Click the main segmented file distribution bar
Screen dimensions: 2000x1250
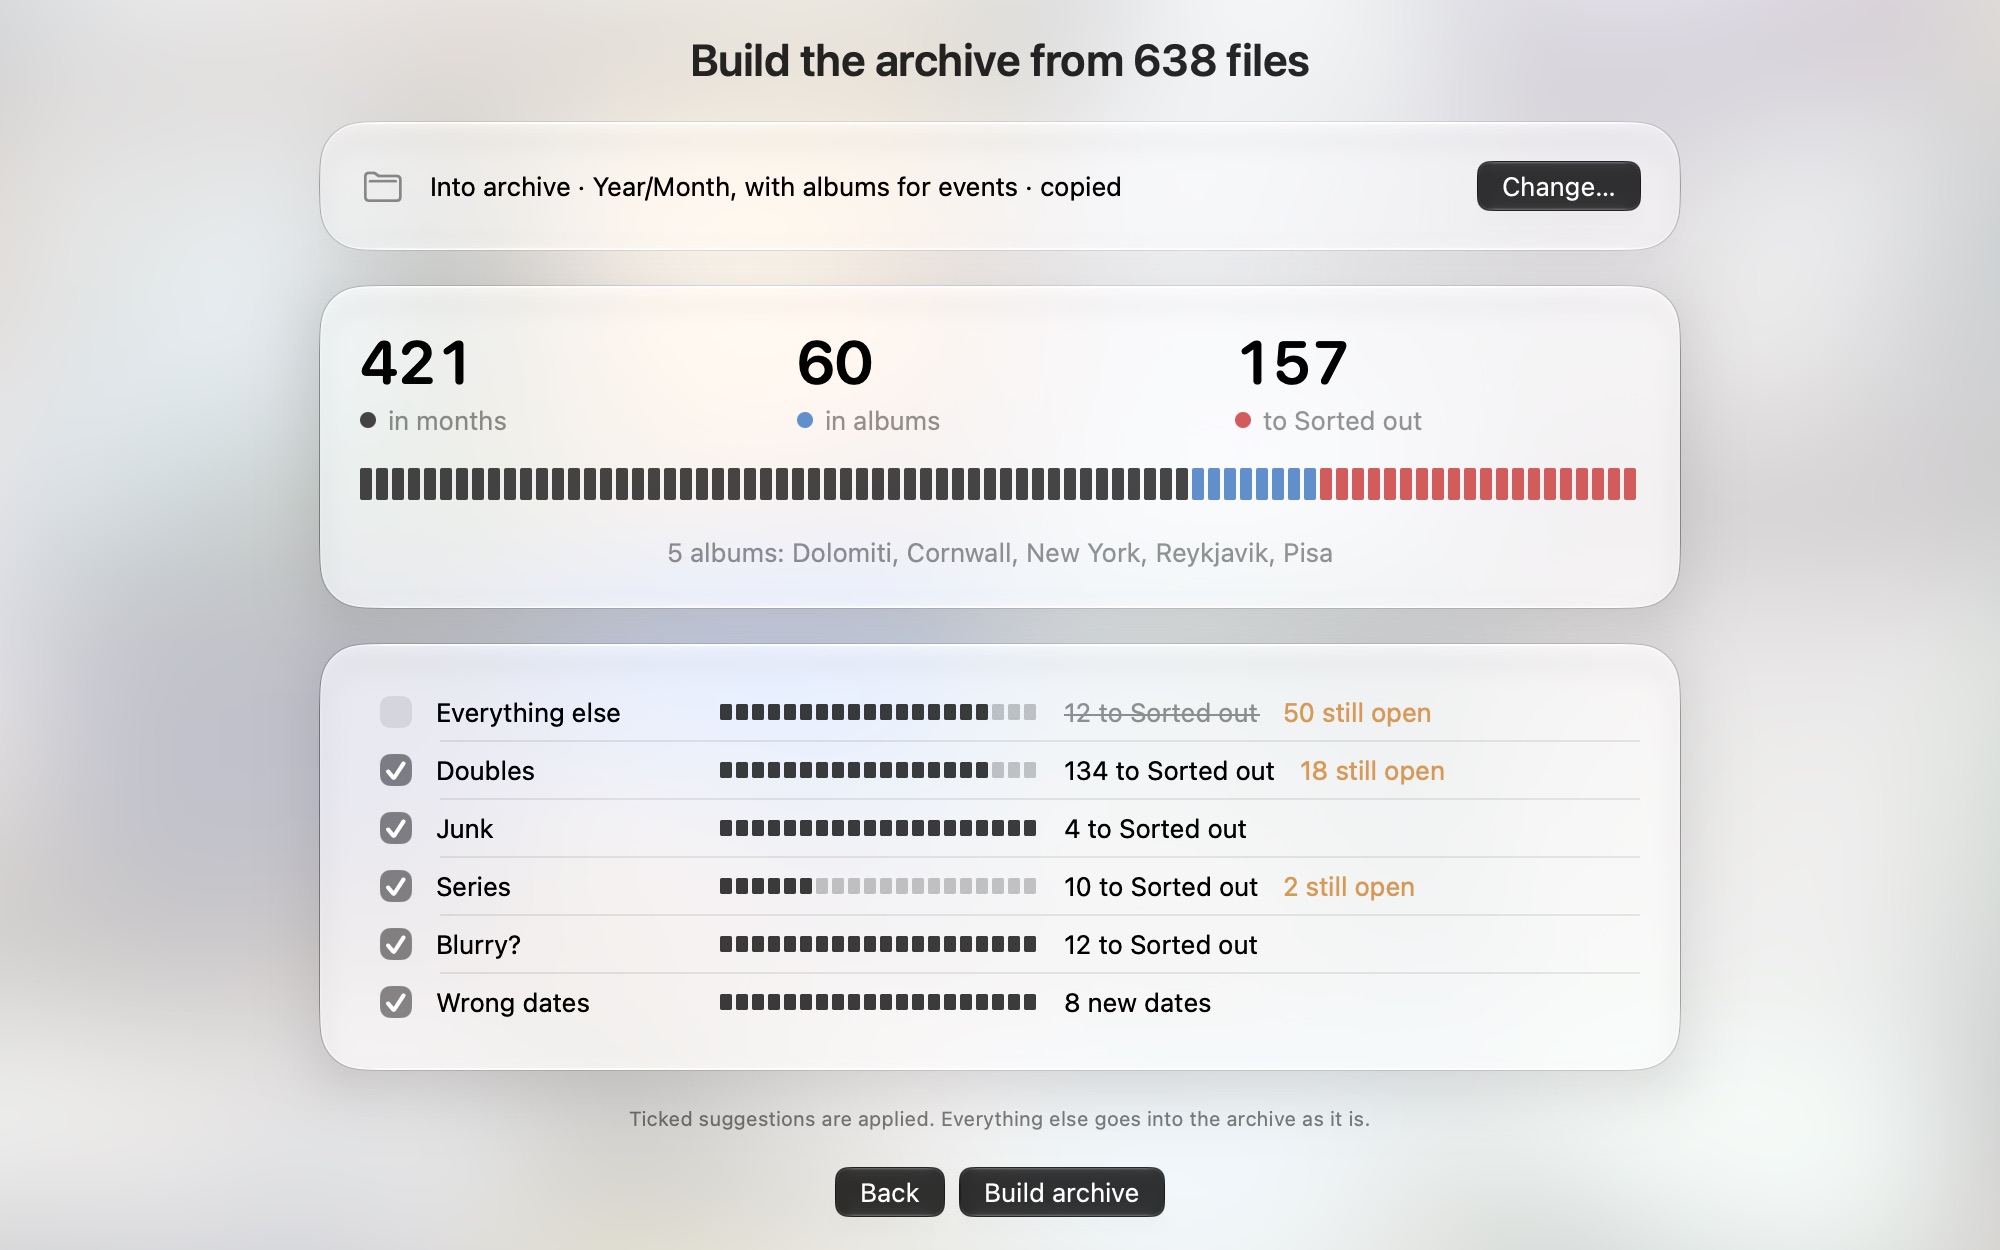pos(998,484)
